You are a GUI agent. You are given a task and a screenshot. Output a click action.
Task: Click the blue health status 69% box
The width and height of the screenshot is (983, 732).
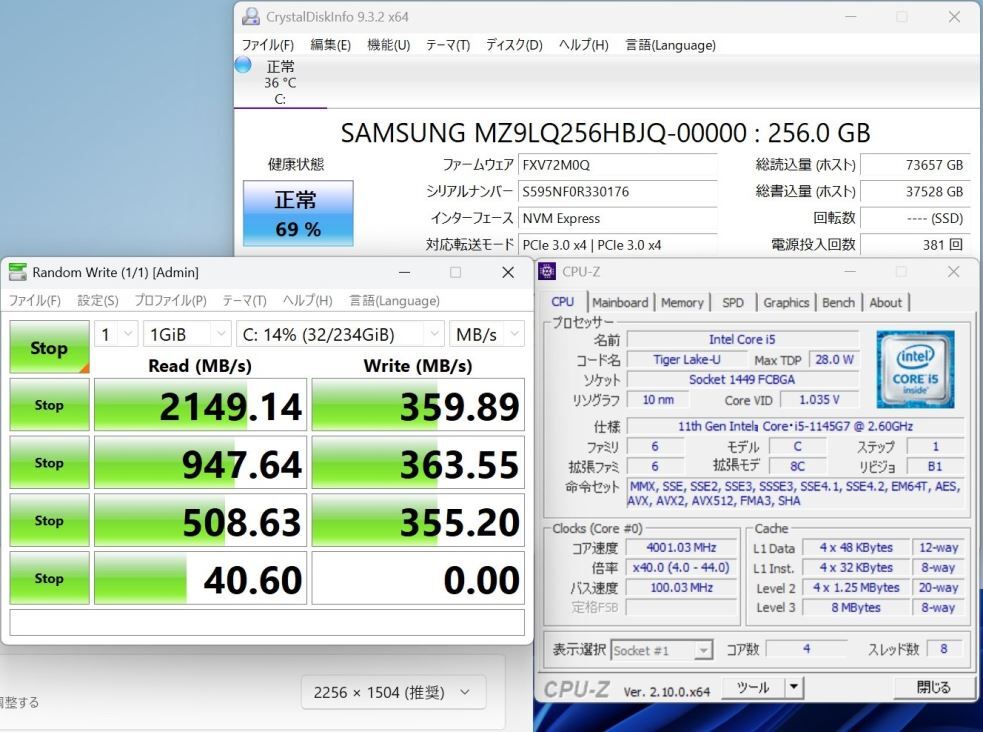[298, 213]
